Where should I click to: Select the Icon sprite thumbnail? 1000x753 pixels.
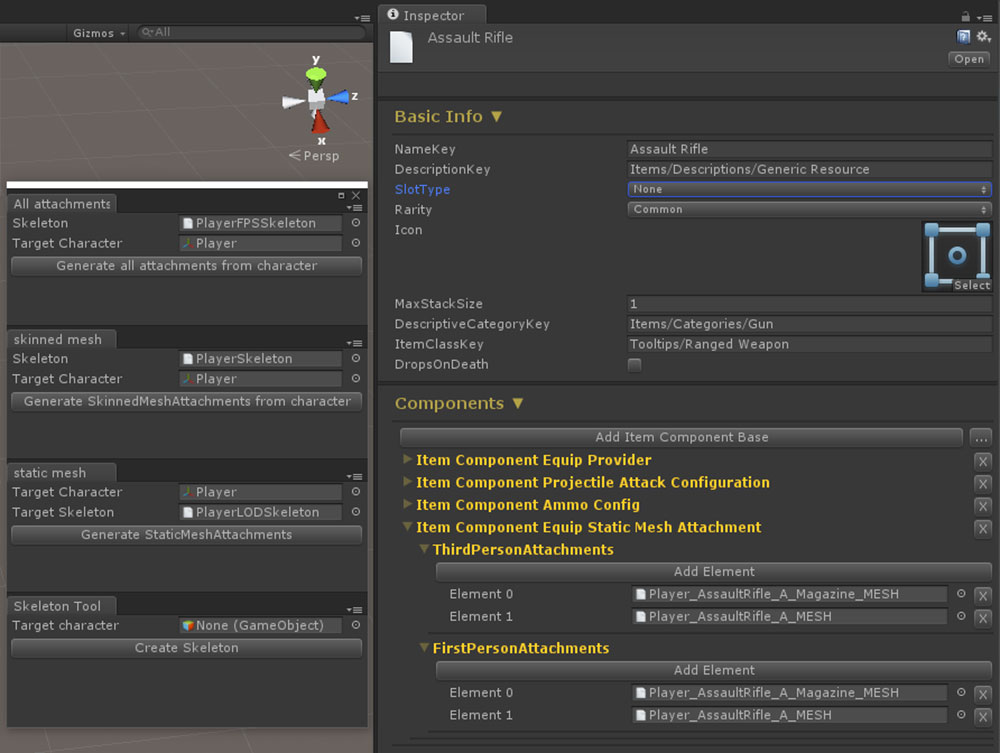957,256
